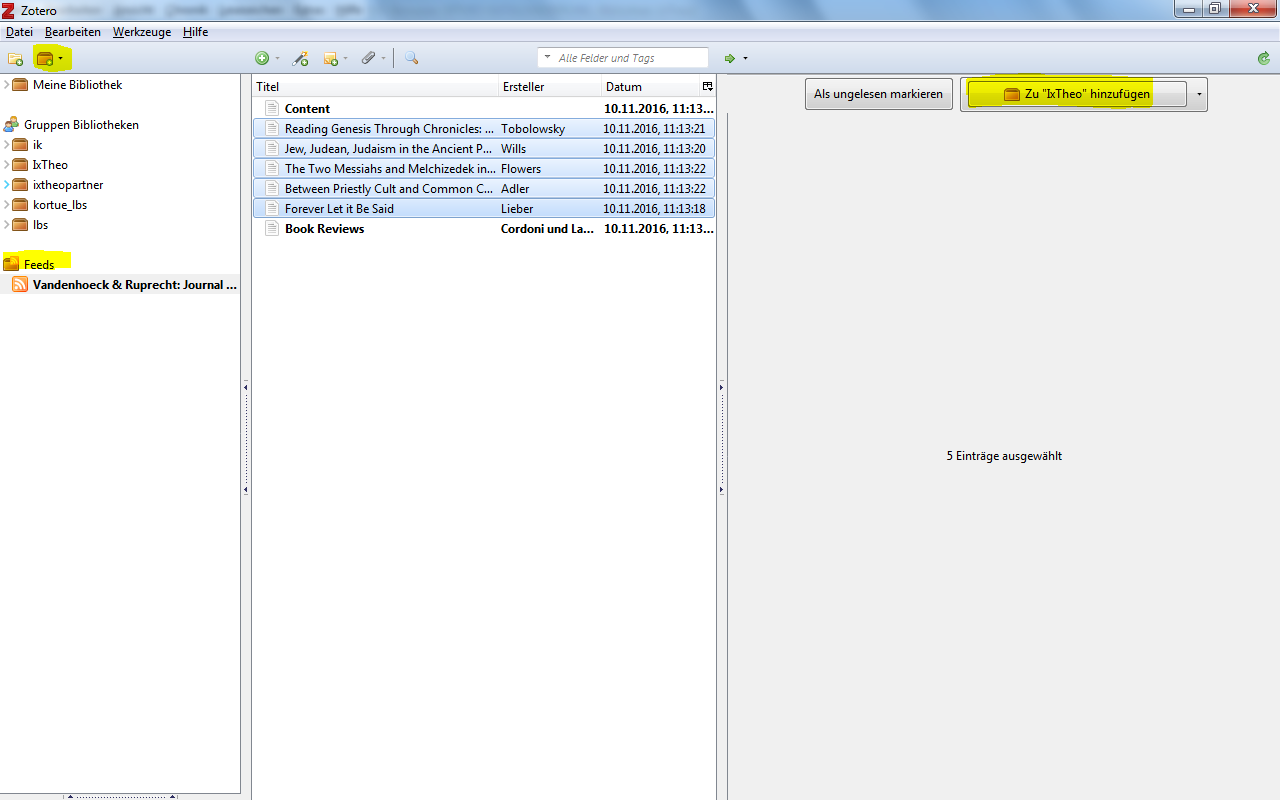Click the Meine Bibliothek library icon
Viewport: 1280px width, 800px height.
(x=20, y=85)
